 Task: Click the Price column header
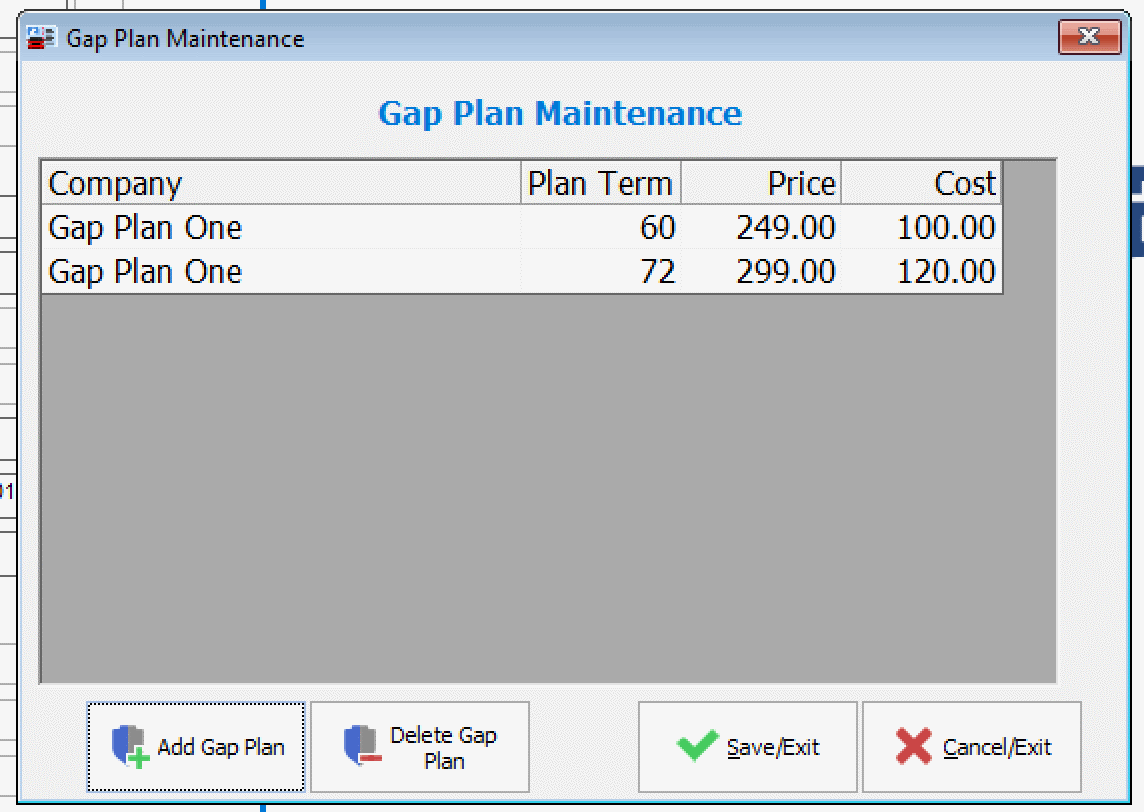click(760, 183)
